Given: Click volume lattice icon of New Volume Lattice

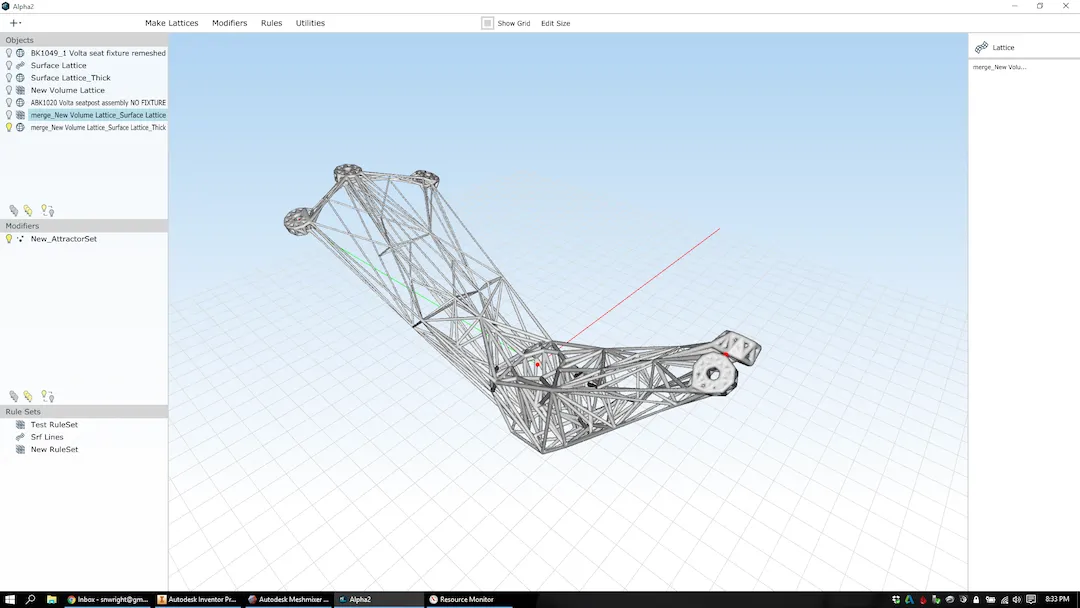Looking at the screenshot, I should [x=21, y=90].
